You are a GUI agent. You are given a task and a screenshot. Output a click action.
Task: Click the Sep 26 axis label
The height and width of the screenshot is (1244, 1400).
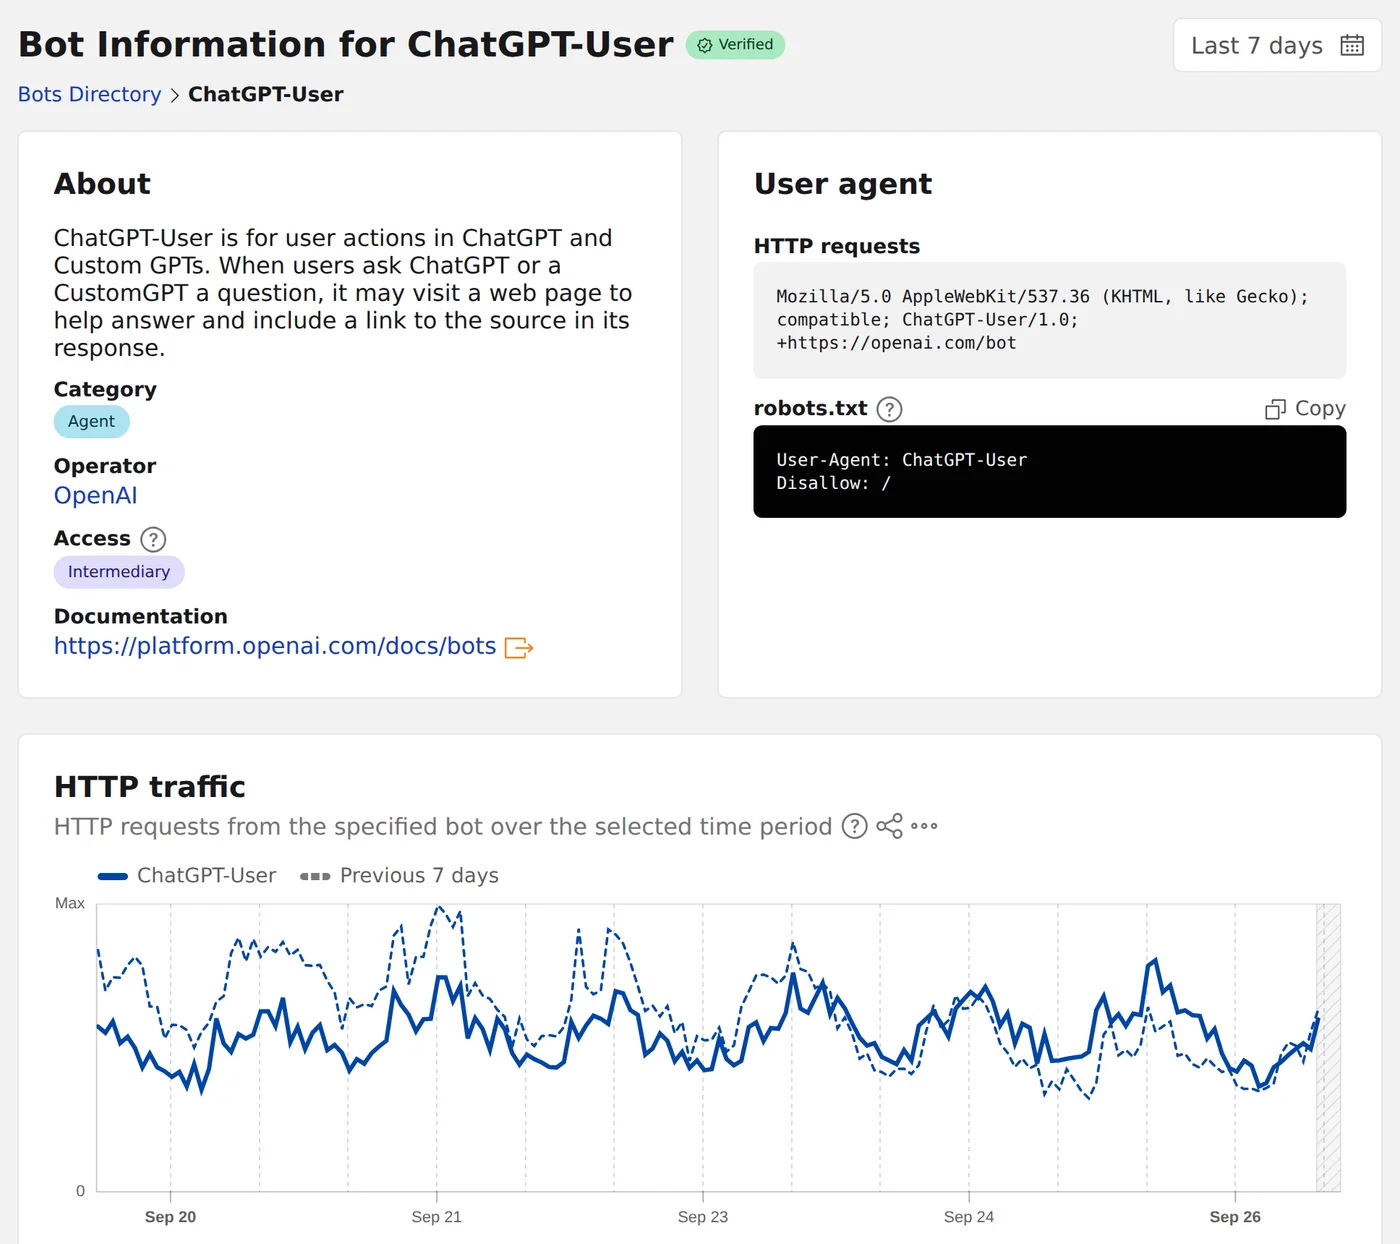pos(1235,1217)
